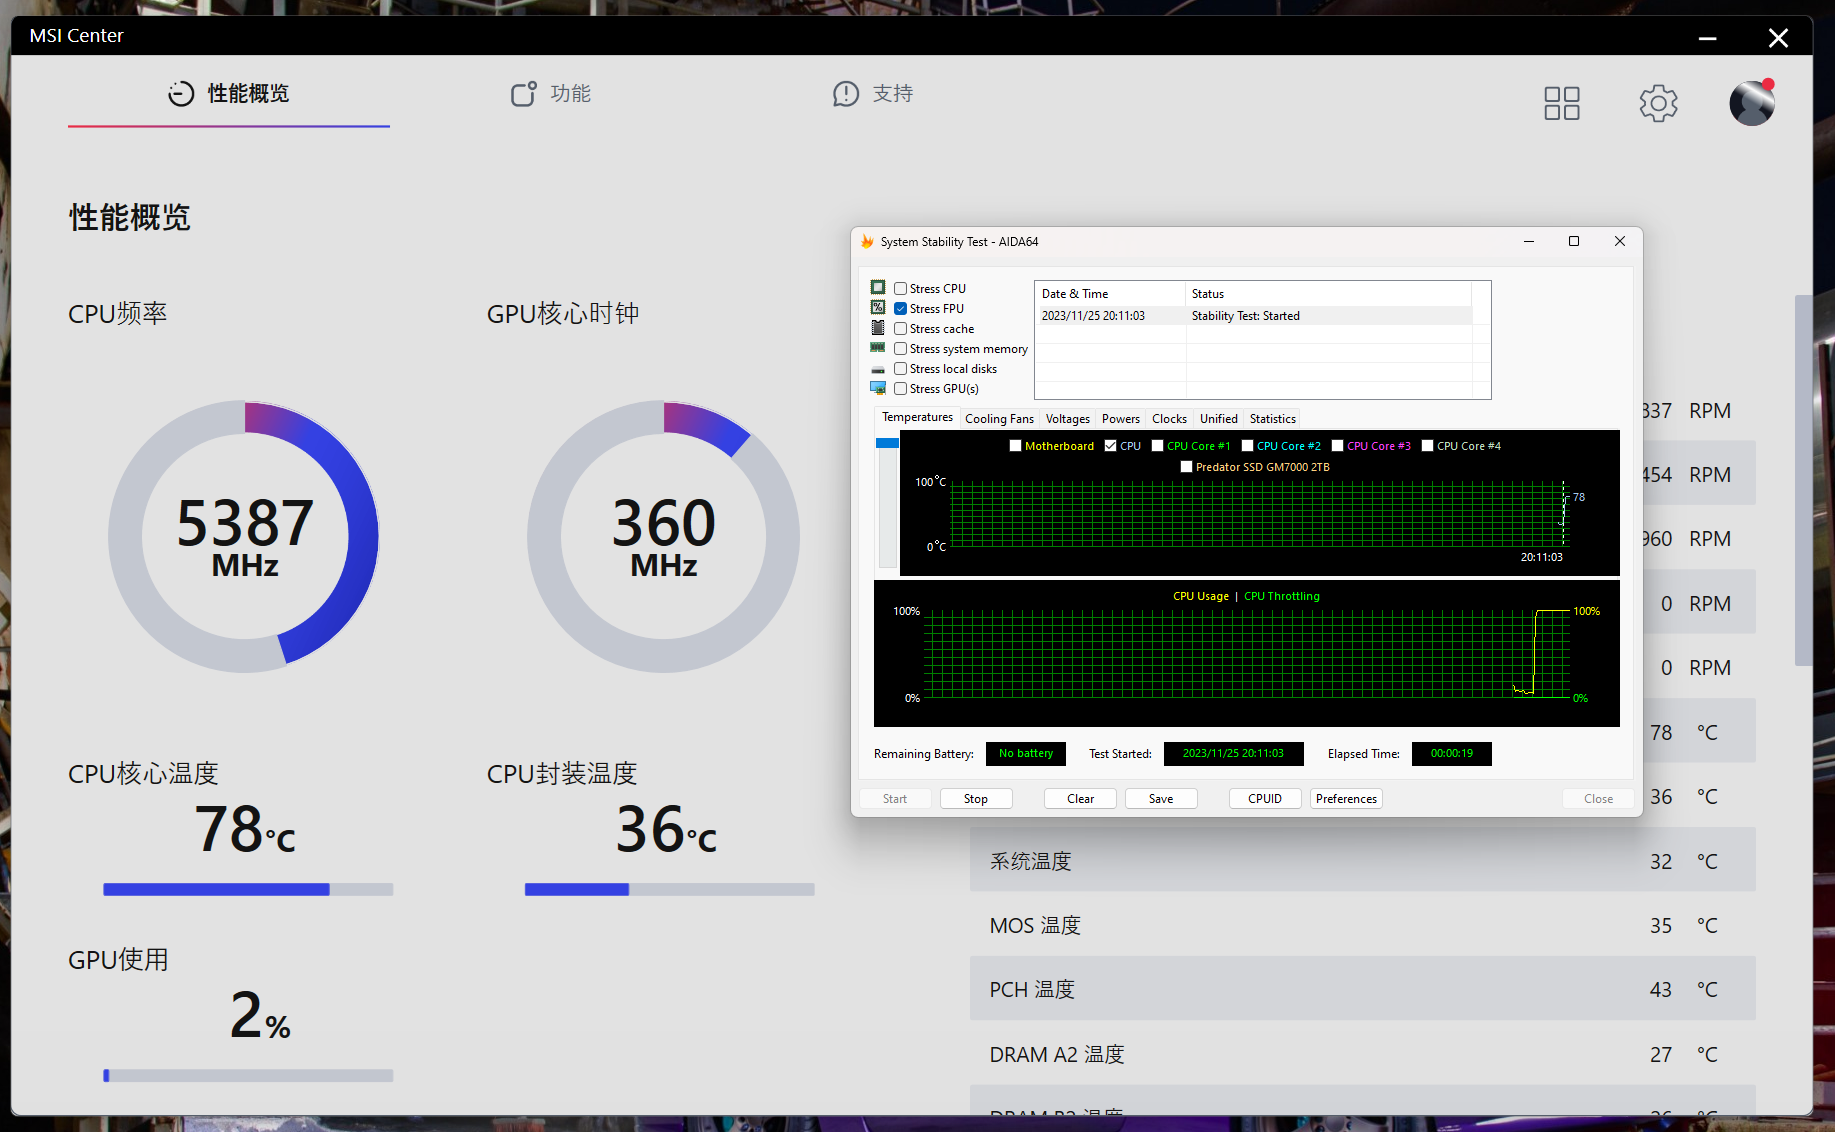Click the 支持 tab exclamation icon

(x=846, y=94)
